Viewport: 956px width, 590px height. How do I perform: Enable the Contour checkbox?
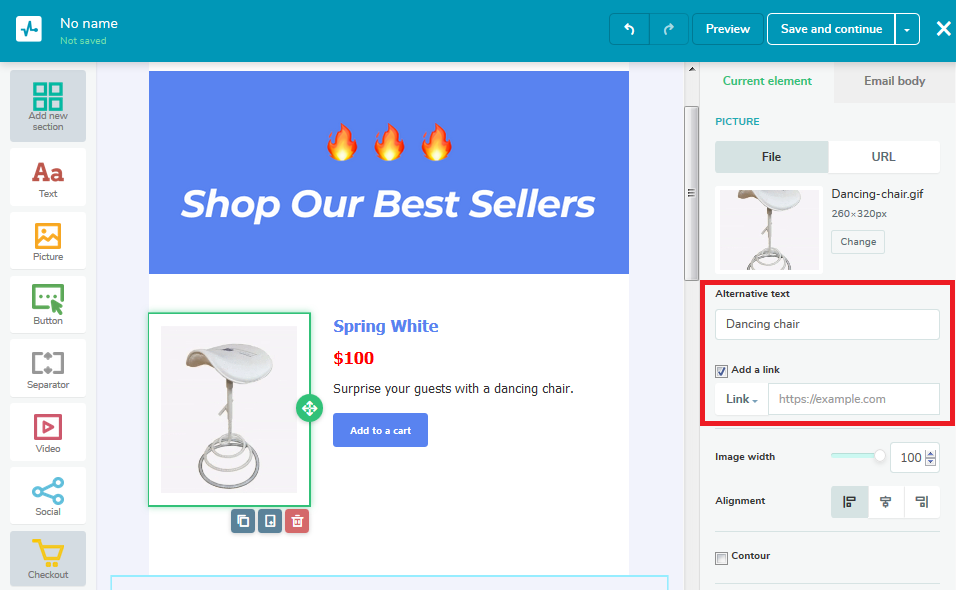[x=721, y=558]
